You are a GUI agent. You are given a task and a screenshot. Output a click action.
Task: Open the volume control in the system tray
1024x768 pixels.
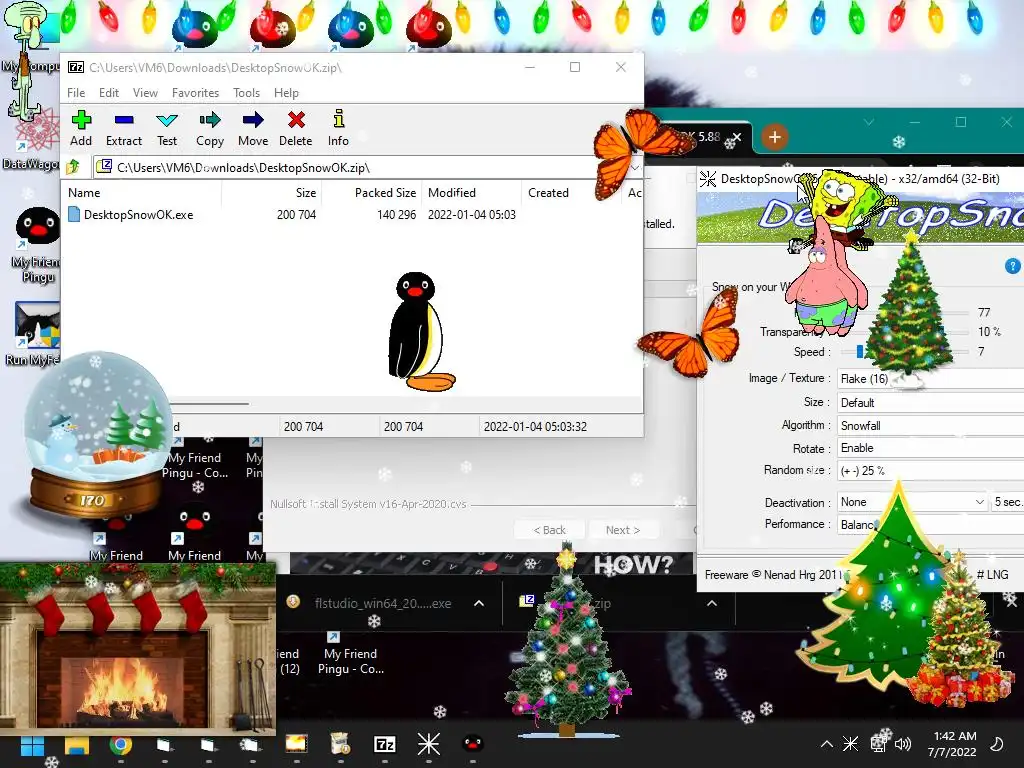pos(903,744)
